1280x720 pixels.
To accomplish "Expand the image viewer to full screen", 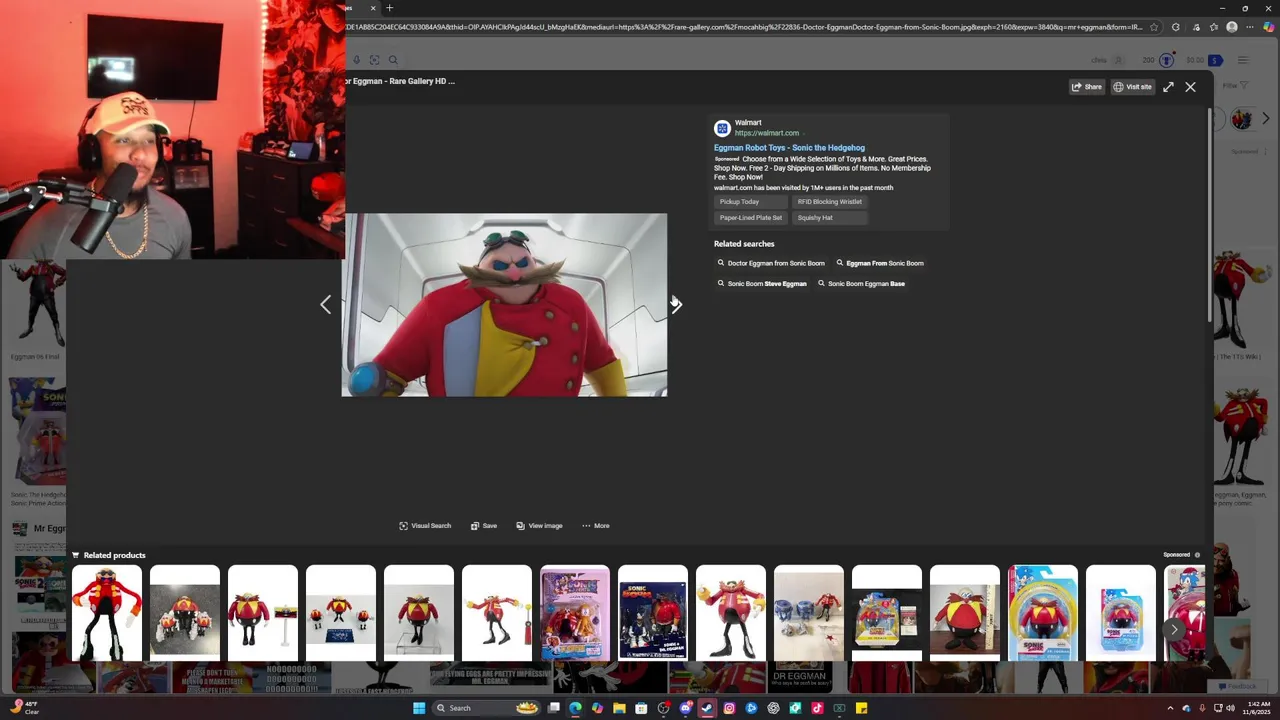I will pyautogui.click(x=1168, y=87).
